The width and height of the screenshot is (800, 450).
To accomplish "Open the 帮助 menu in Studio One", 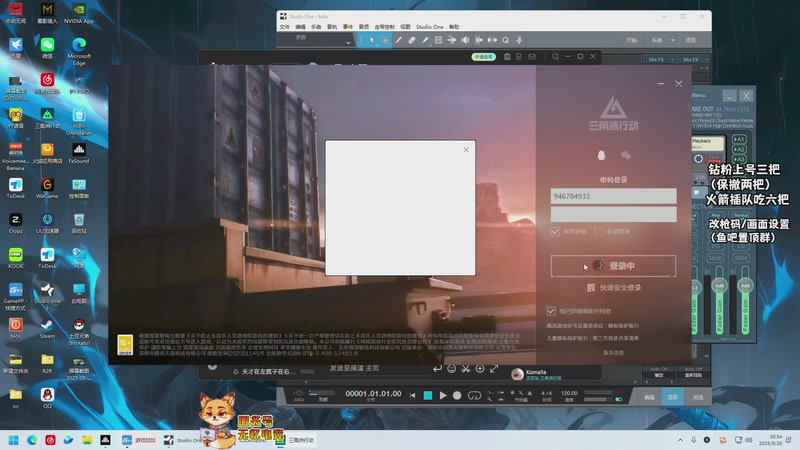I will click(x=454, y=27).
